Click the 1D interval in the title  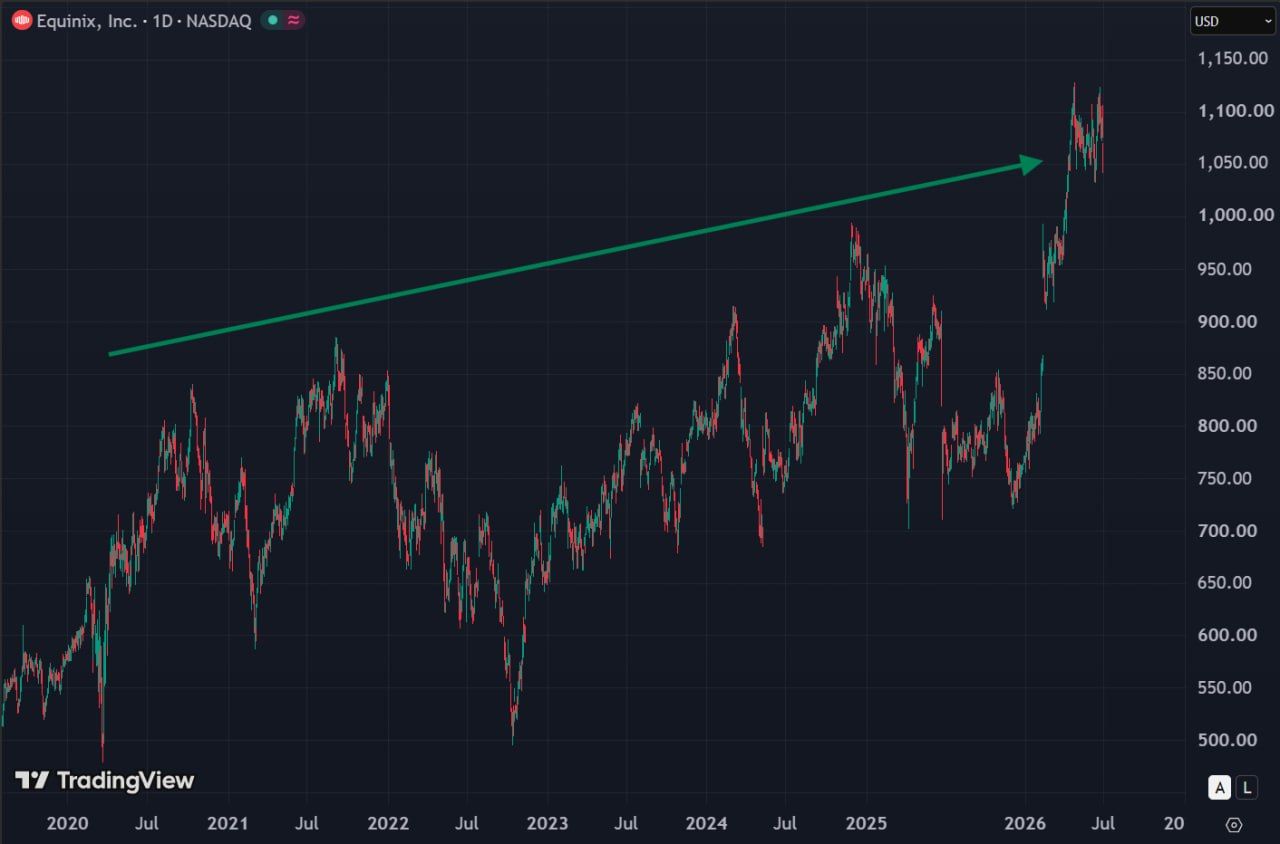(x=163, y=20)
